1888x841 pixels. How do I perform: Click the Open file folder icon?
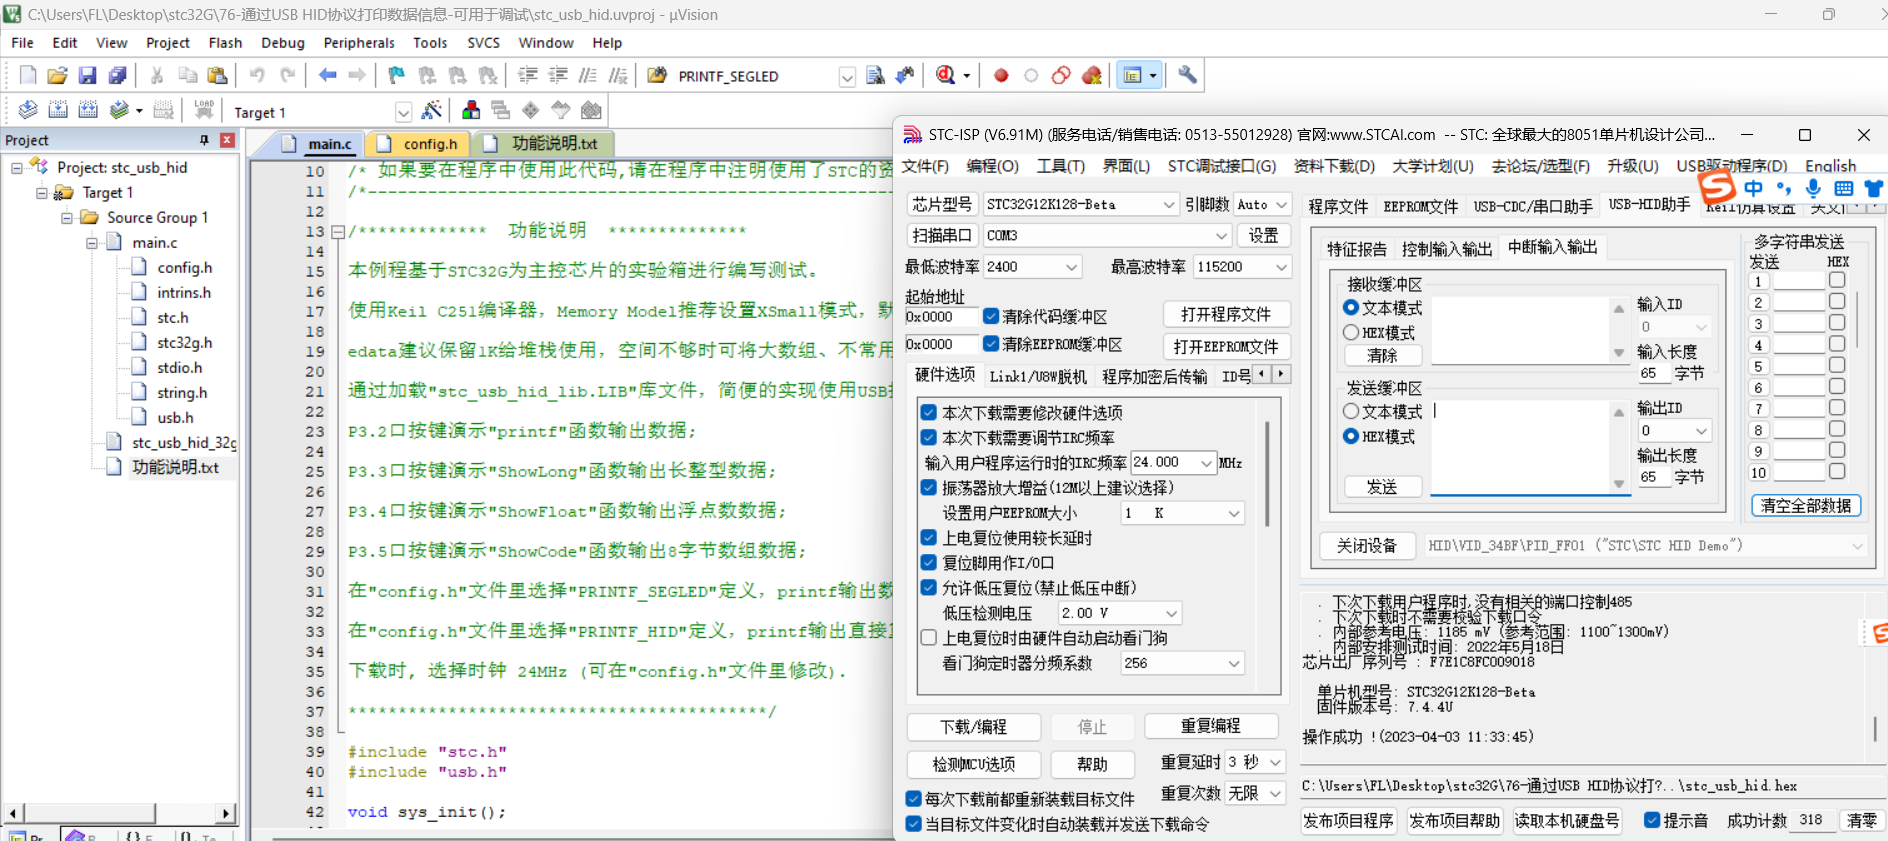pos(58,75)
